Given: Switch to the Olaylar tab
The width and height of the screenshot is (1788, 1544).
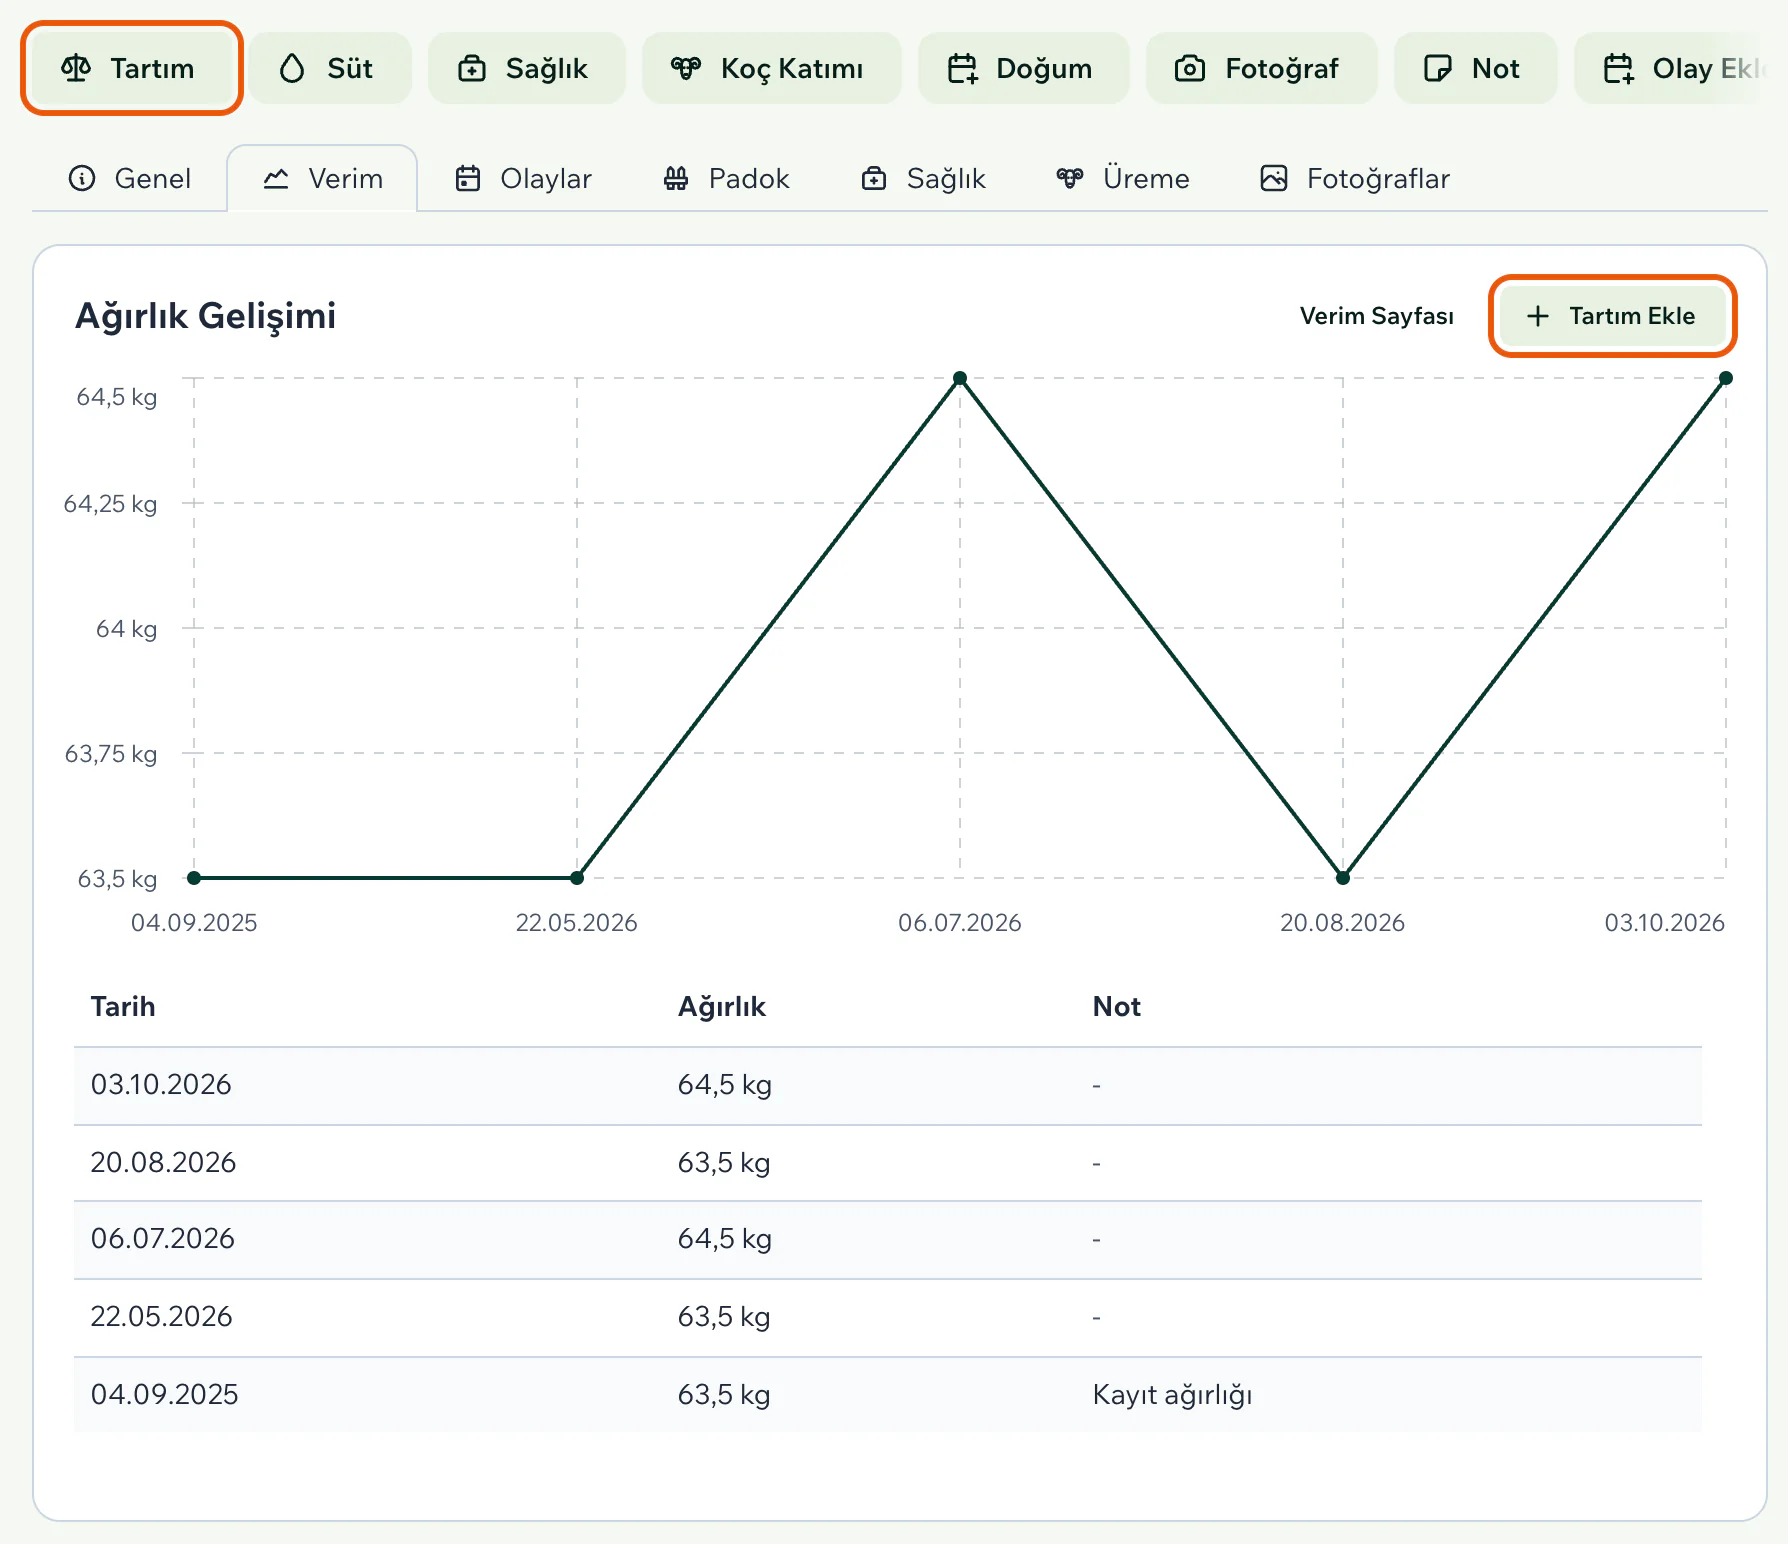Looking at the screenshot, I should point(524,178).
